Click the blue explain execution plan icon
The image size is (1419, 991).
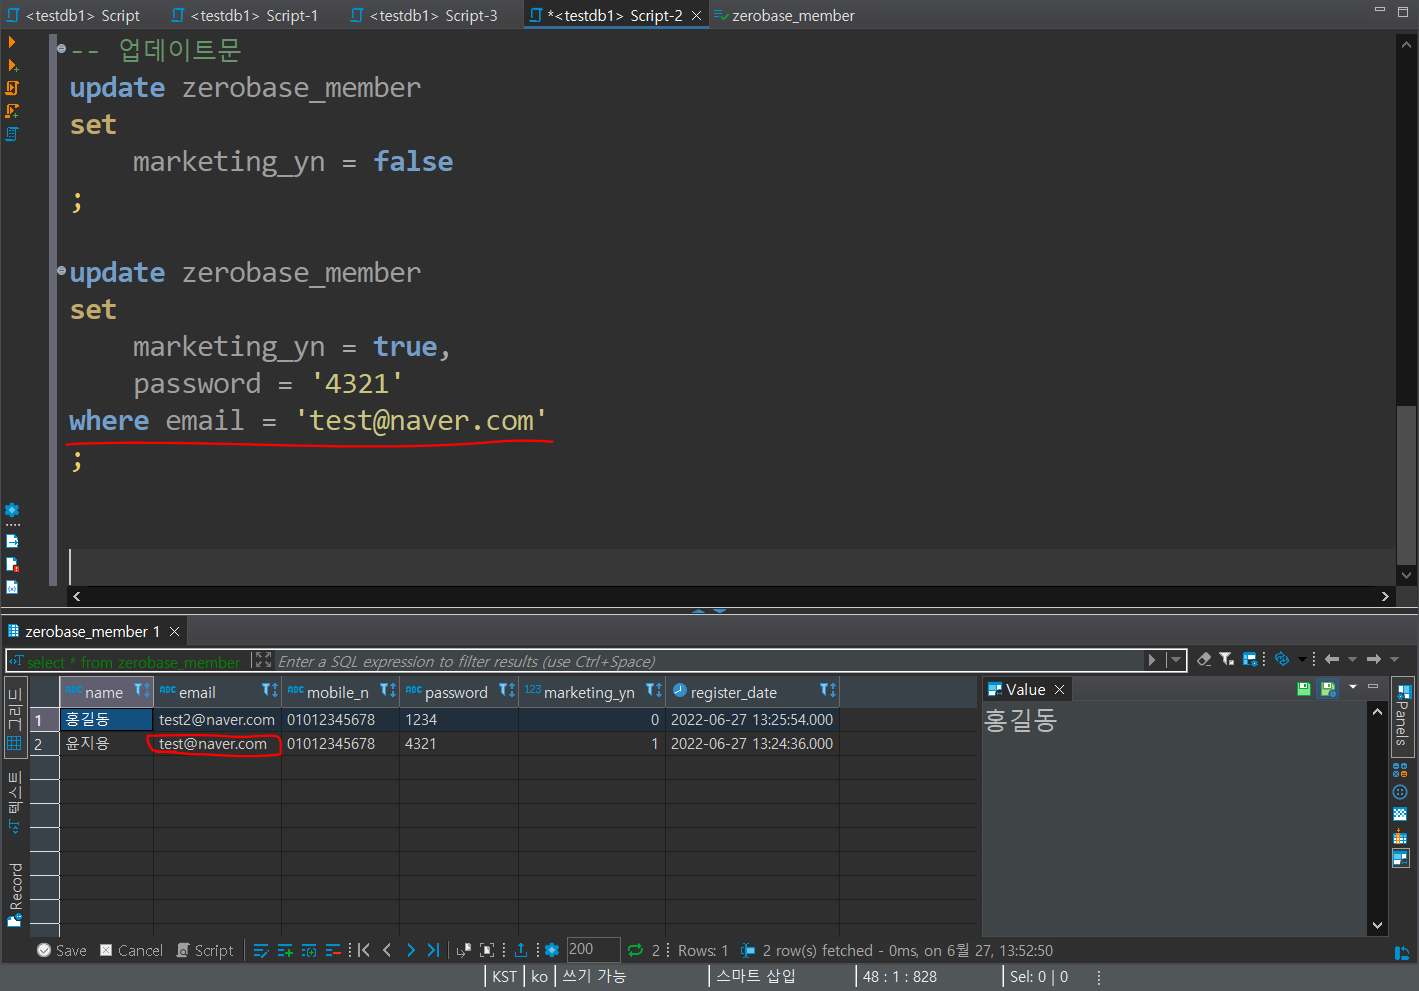[x=13, y=134]
